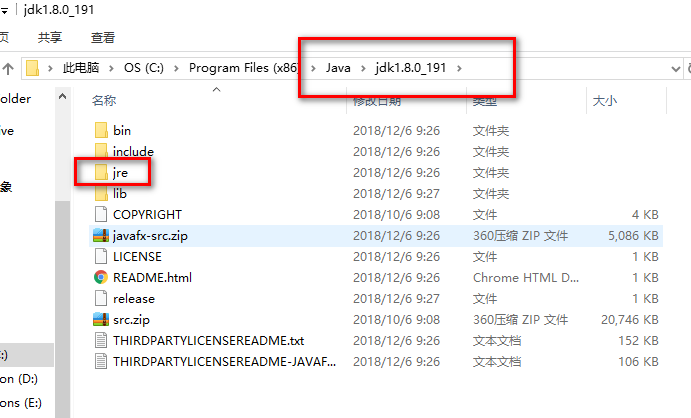This screenshot has height=418, width=691.
Task: Open the include folder icon
Action: pos(101,151)
